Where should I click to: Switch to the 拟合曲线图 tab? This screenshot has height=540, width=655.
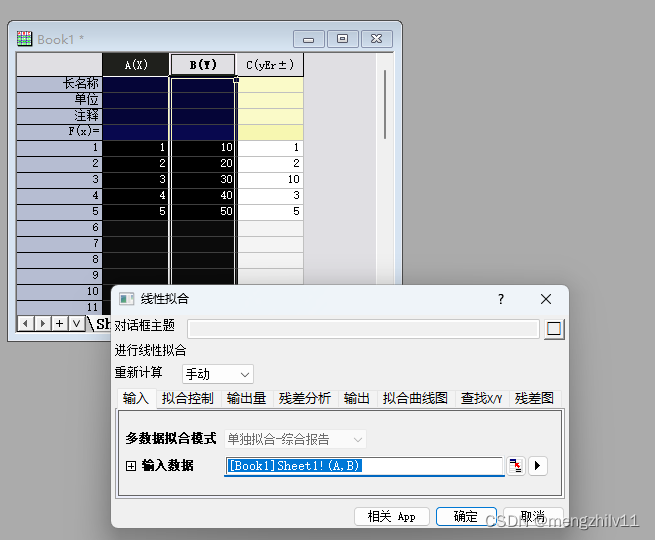tap(415, 398)
